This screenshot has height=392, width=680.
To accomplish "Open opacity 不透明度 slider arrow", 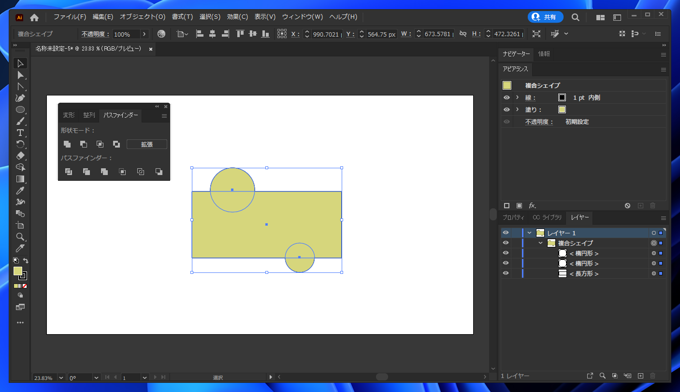I will (x=144, y=34).
